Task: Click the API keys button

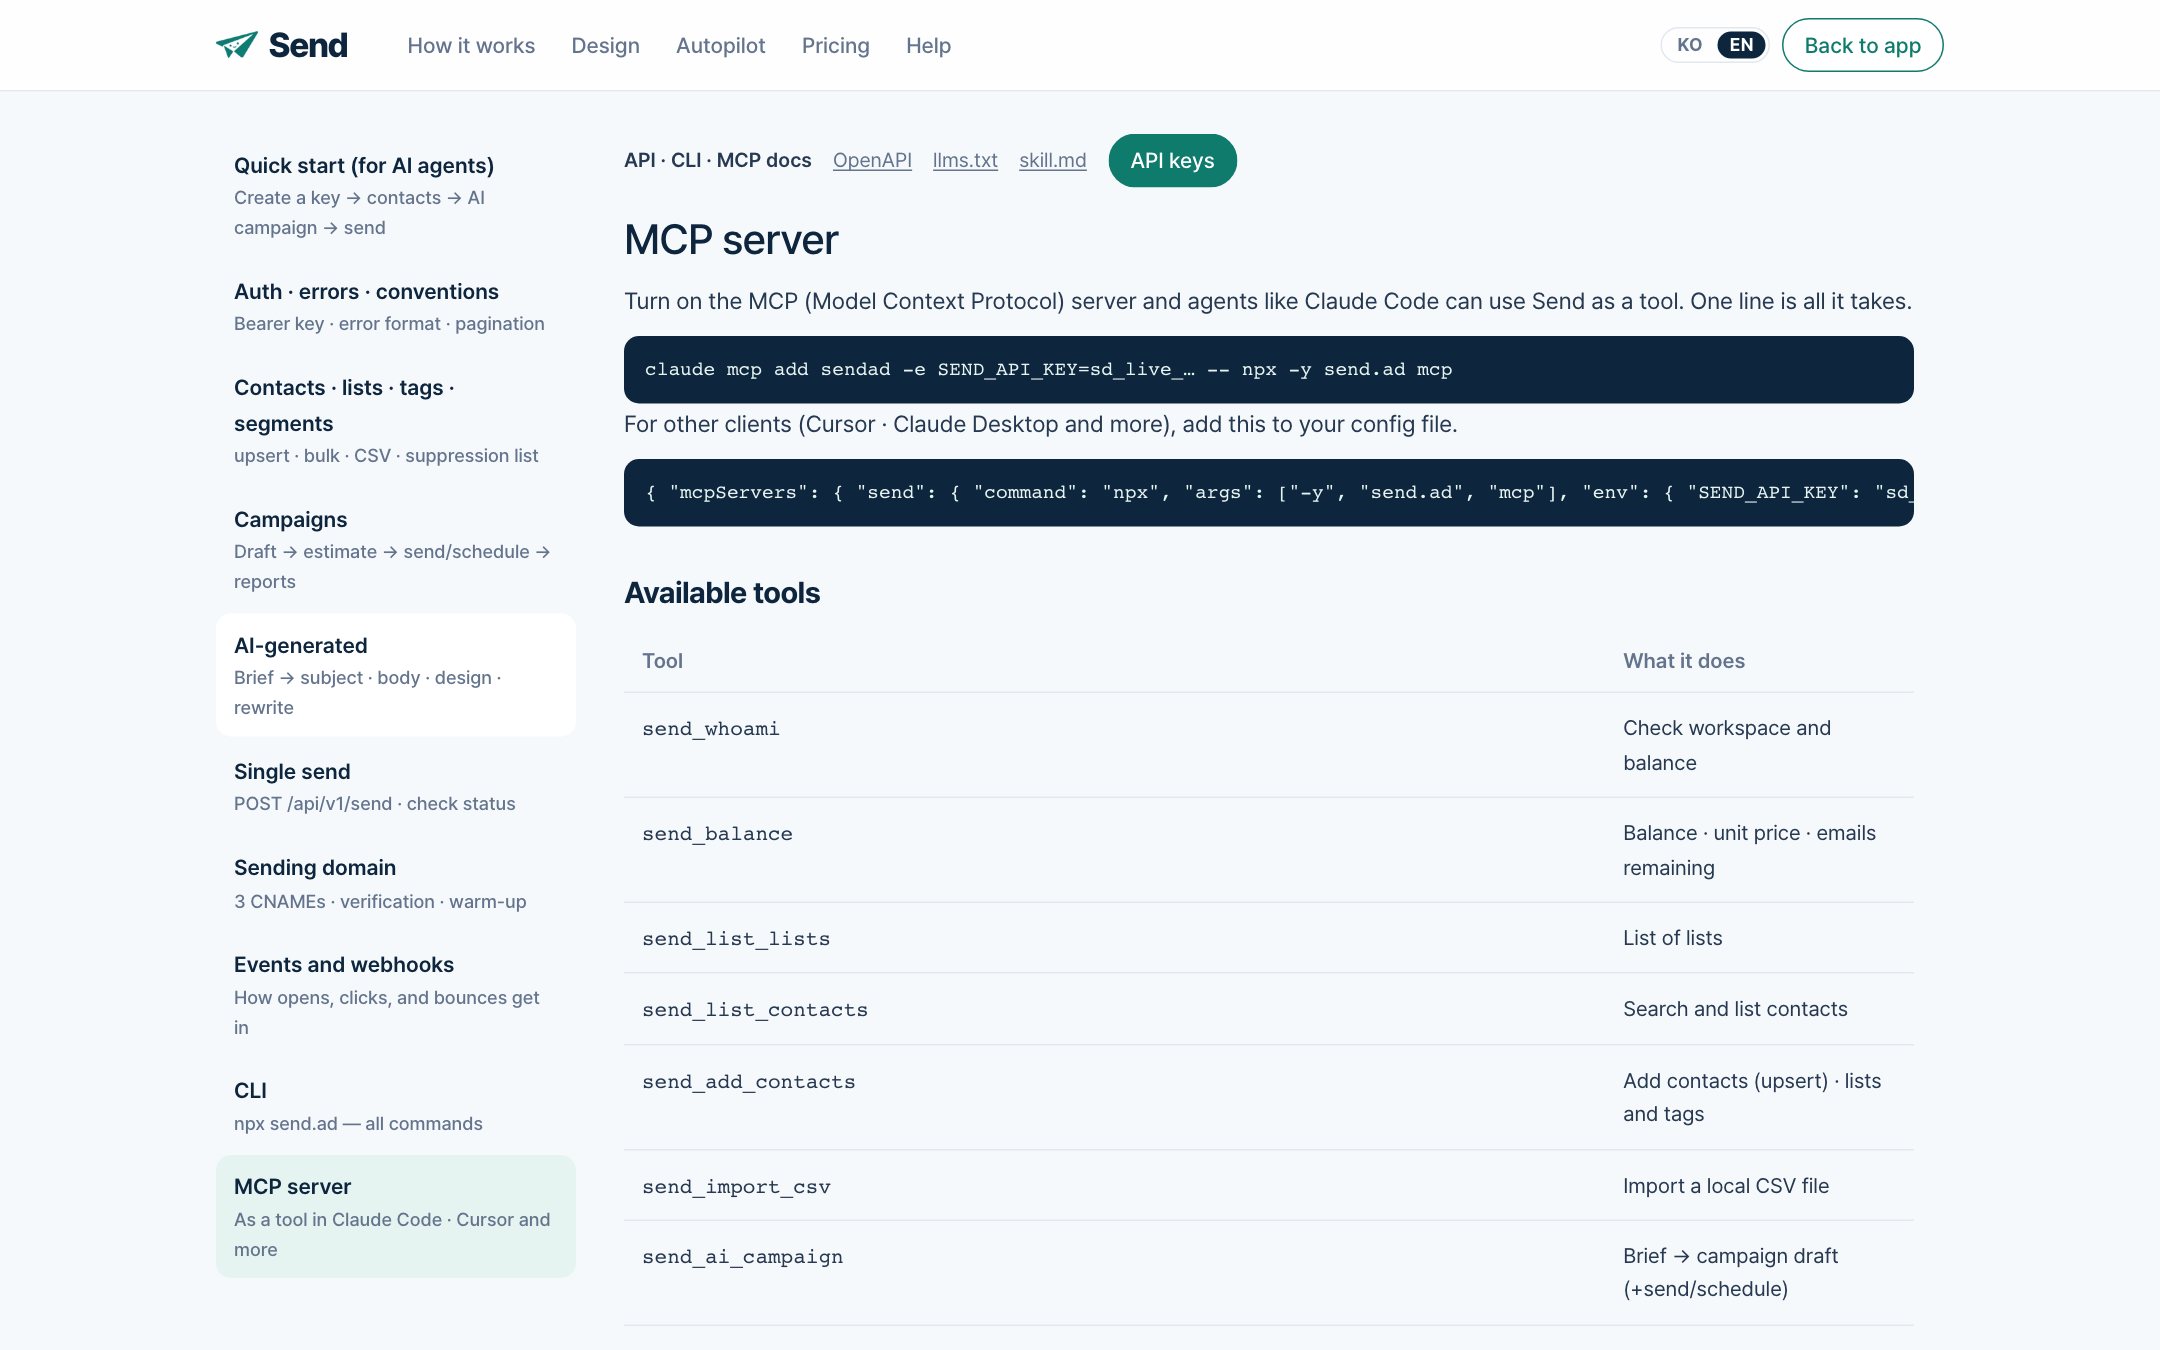Action: coord(1172,160)
